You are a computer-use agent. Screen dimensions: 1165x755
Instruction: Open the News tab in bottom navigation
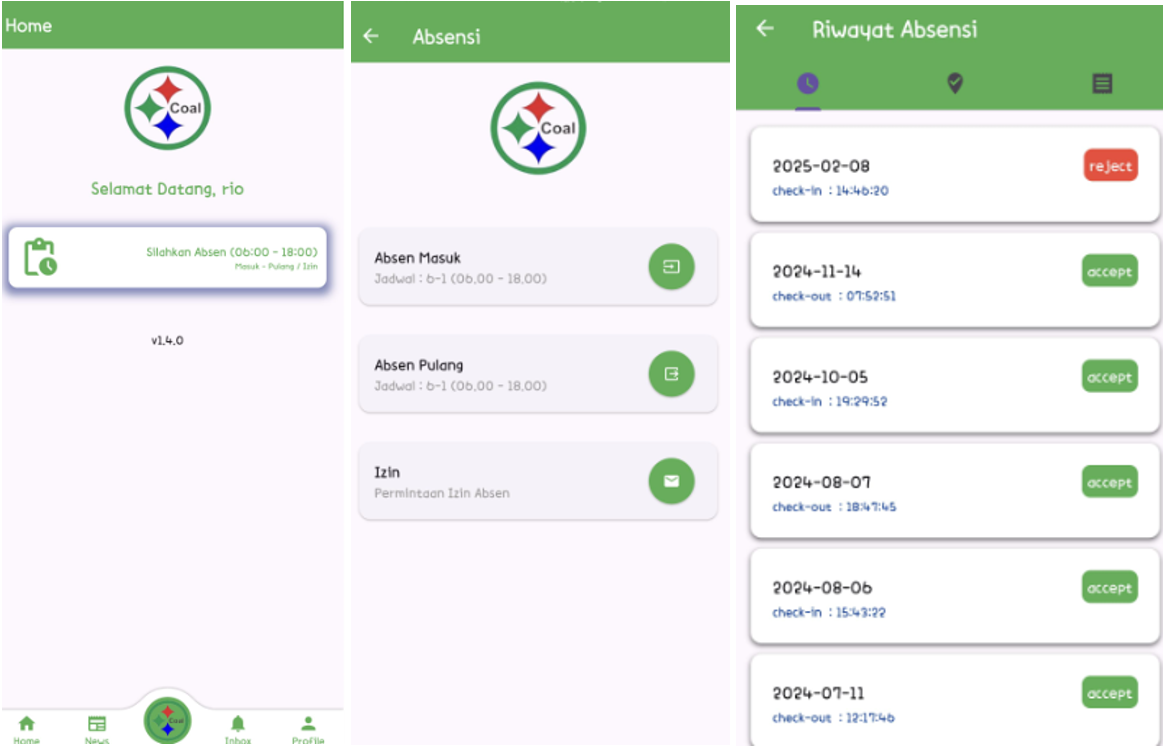97,724
